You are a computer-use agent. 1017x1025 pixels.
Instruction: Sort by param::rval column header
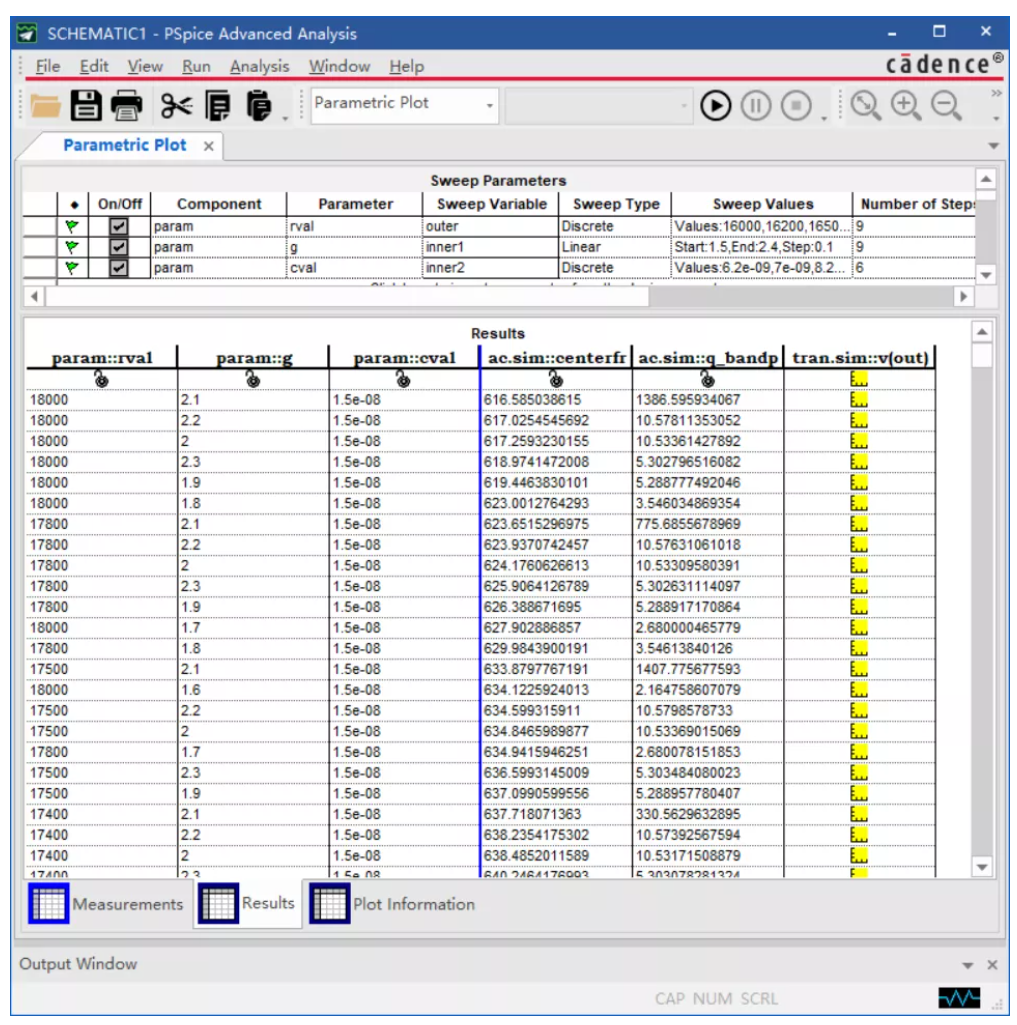(101, 358)
